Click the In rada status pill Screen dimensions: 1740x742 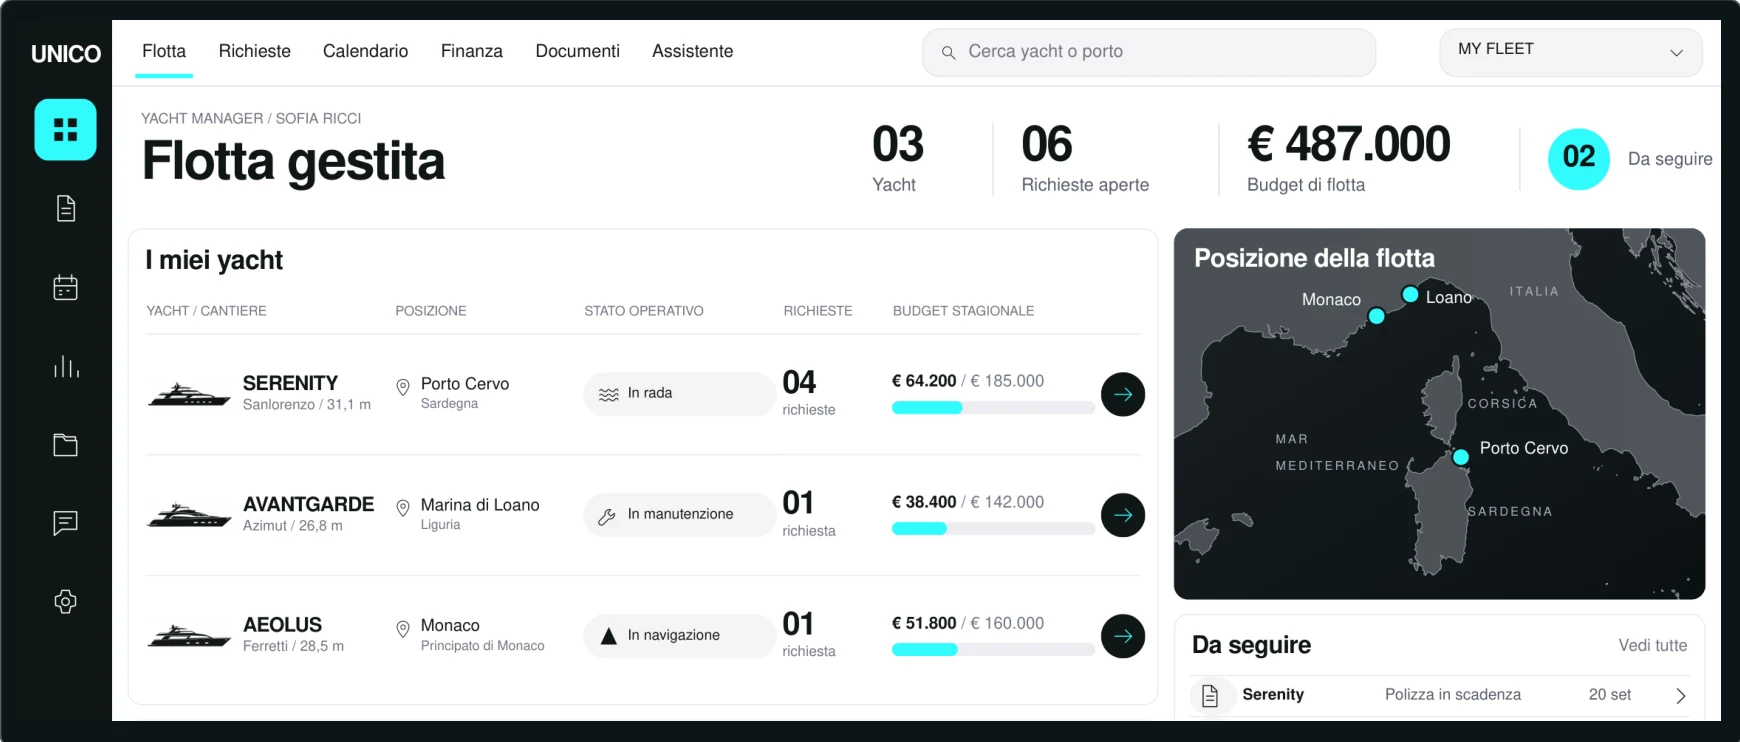pos(680,394)
